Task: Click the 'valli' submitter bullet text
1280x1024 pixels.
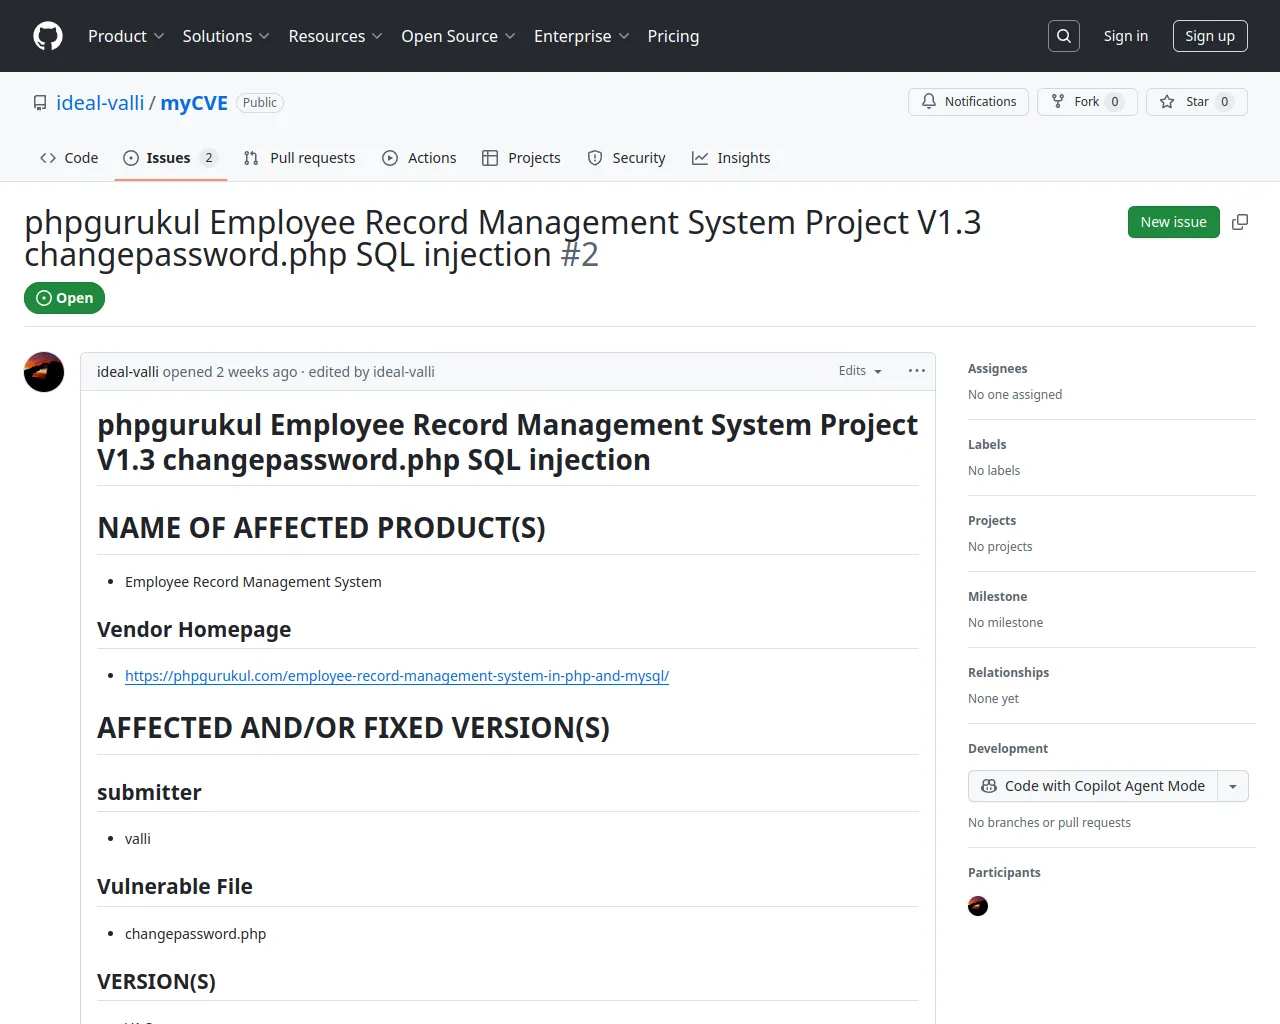Action: coord(138,839)
